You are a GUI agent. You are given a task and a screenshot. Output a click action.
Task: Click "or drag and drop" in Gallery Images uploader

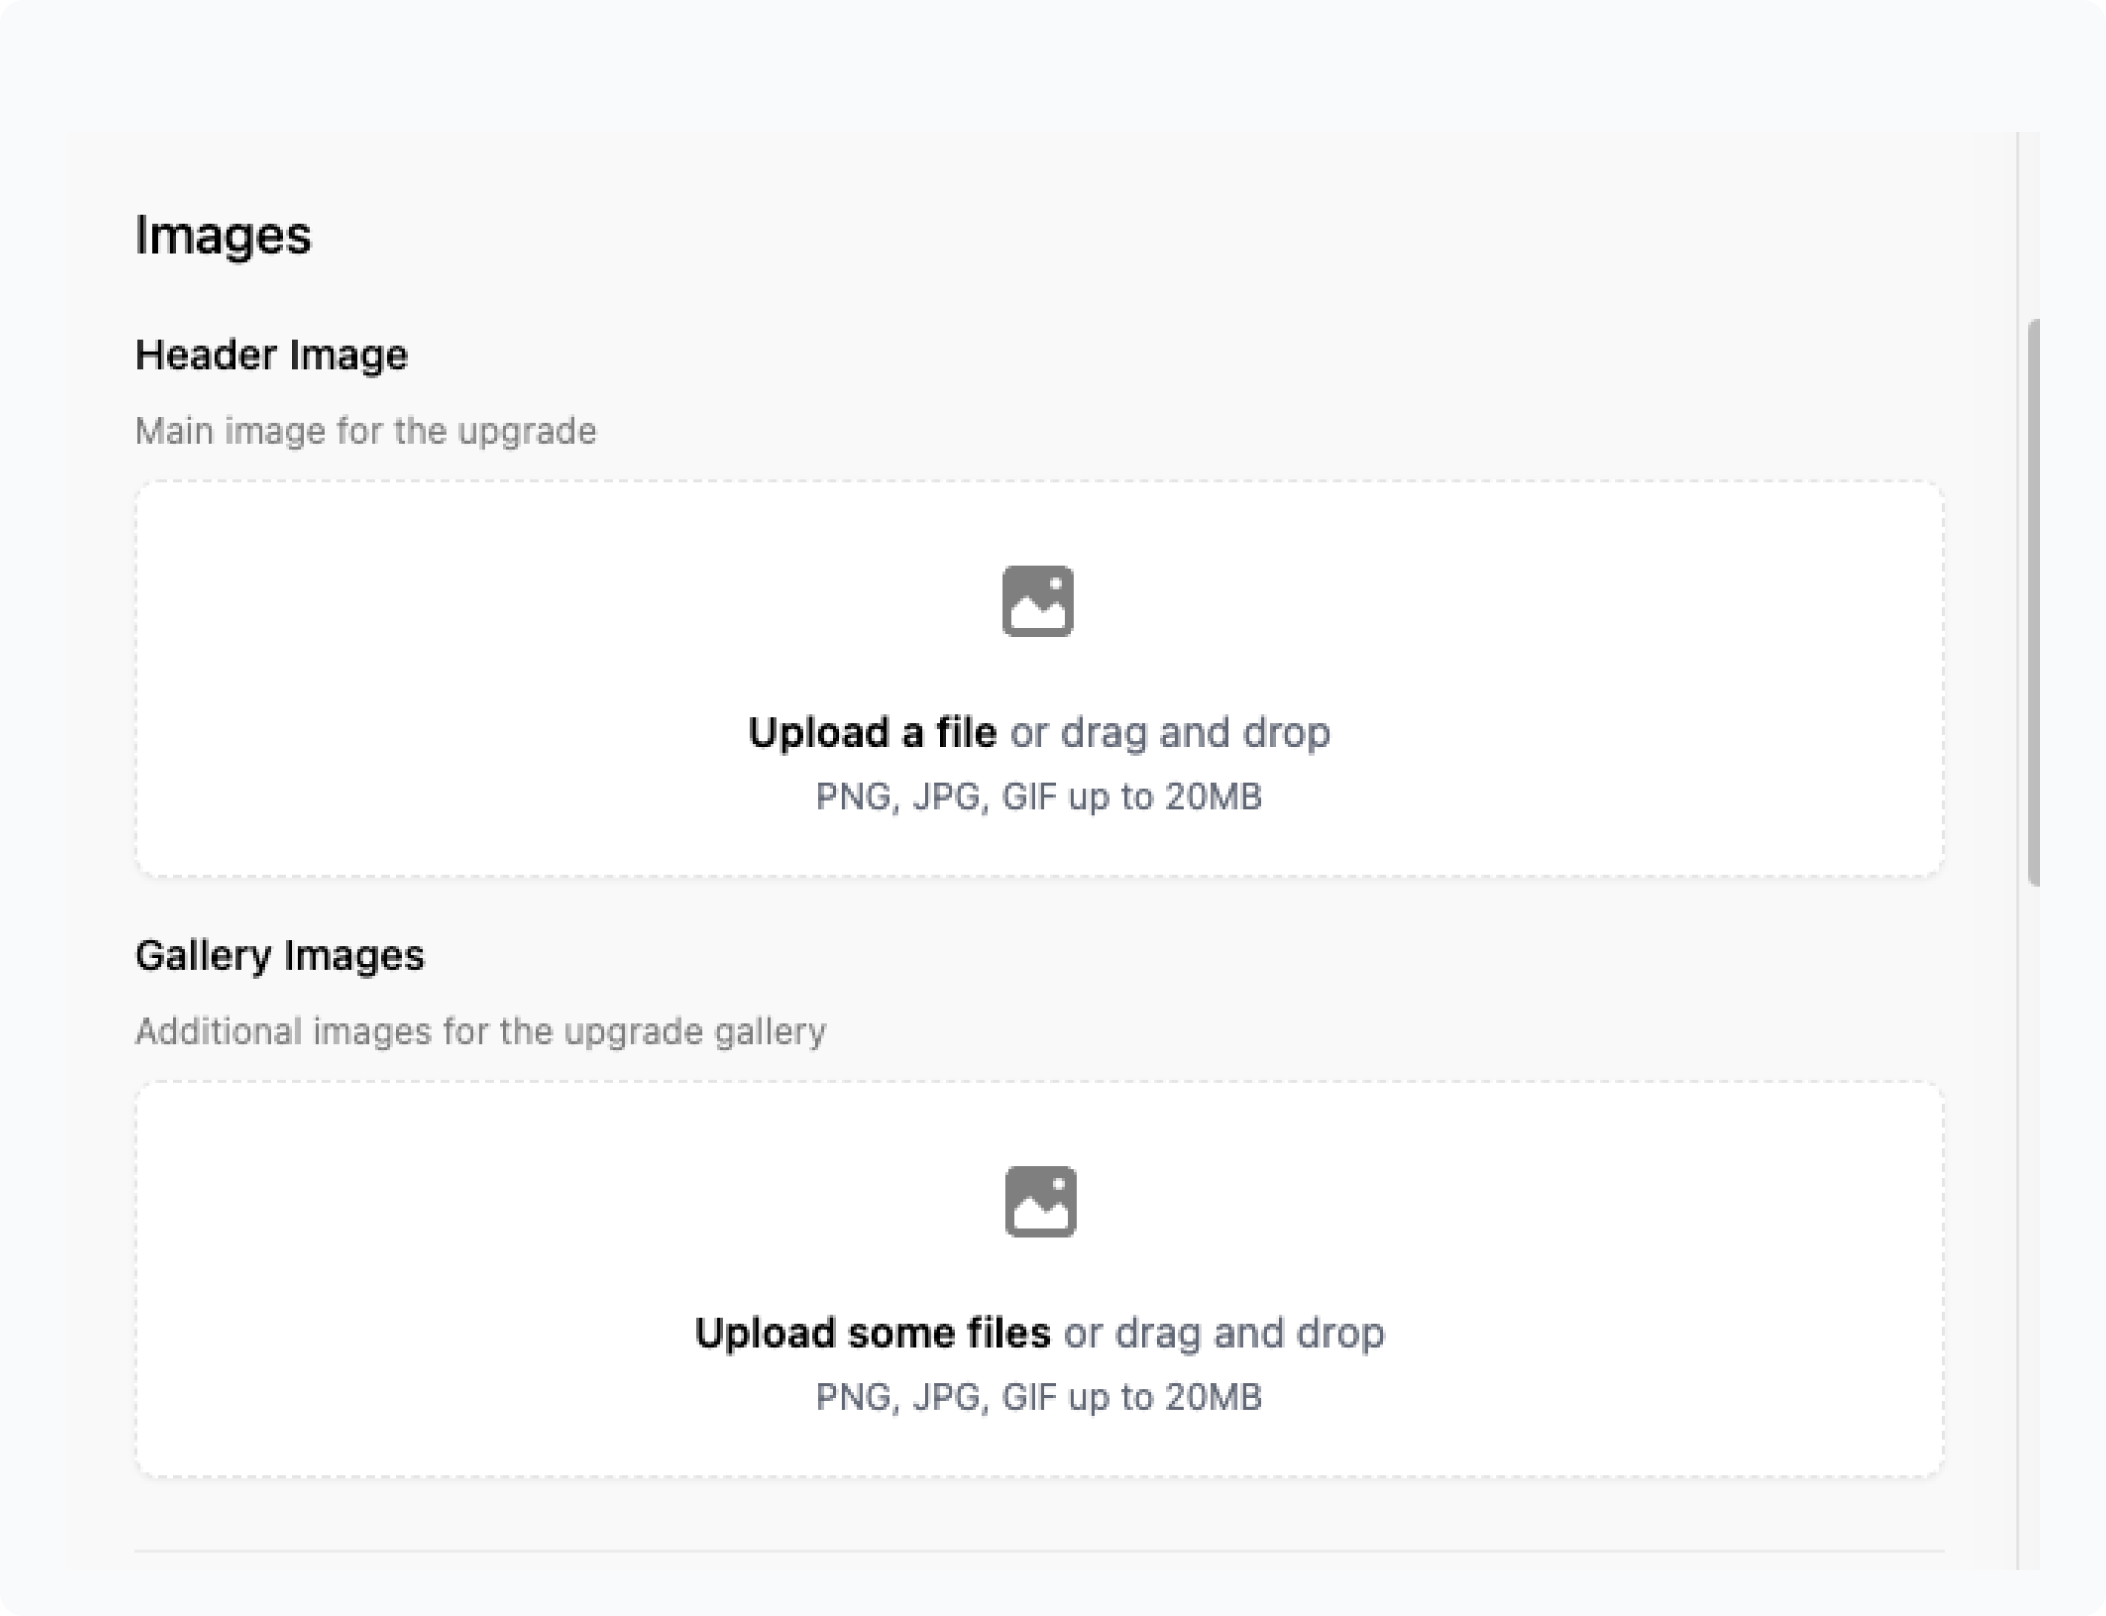pos(1224,1333)
